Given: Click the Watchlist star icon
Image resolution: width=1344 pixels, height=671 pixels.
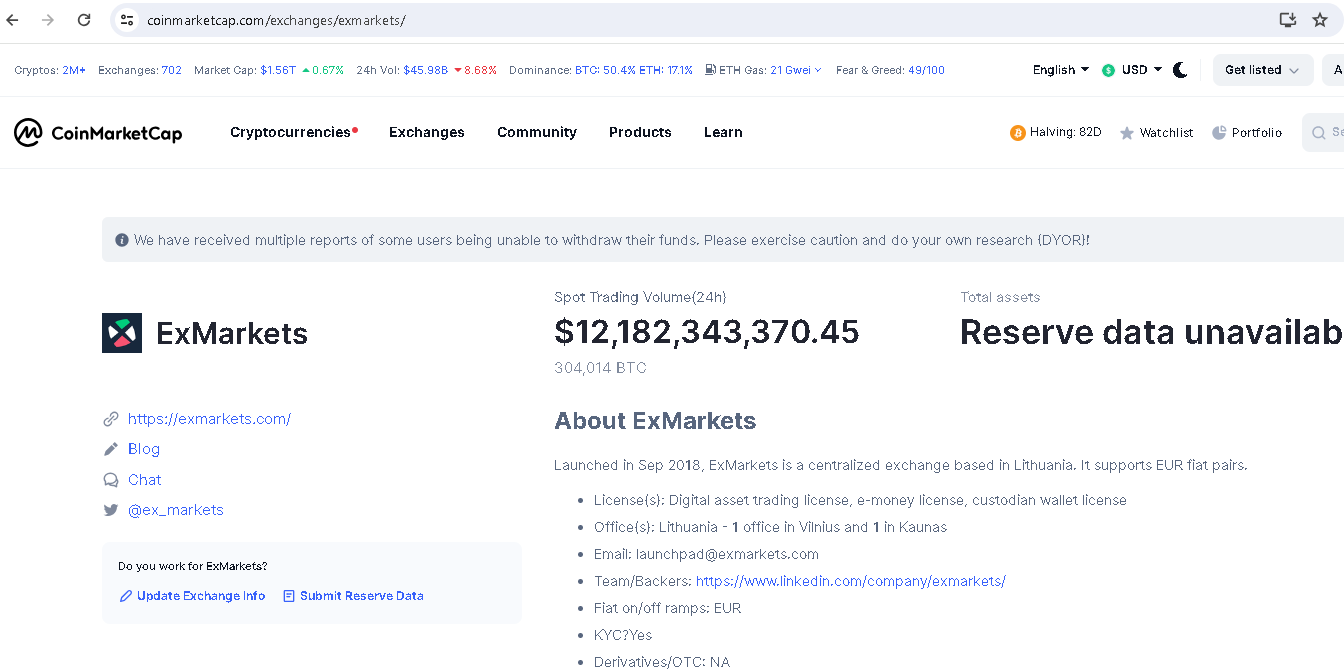Looking at the screenshot, I should [1127, 133].
